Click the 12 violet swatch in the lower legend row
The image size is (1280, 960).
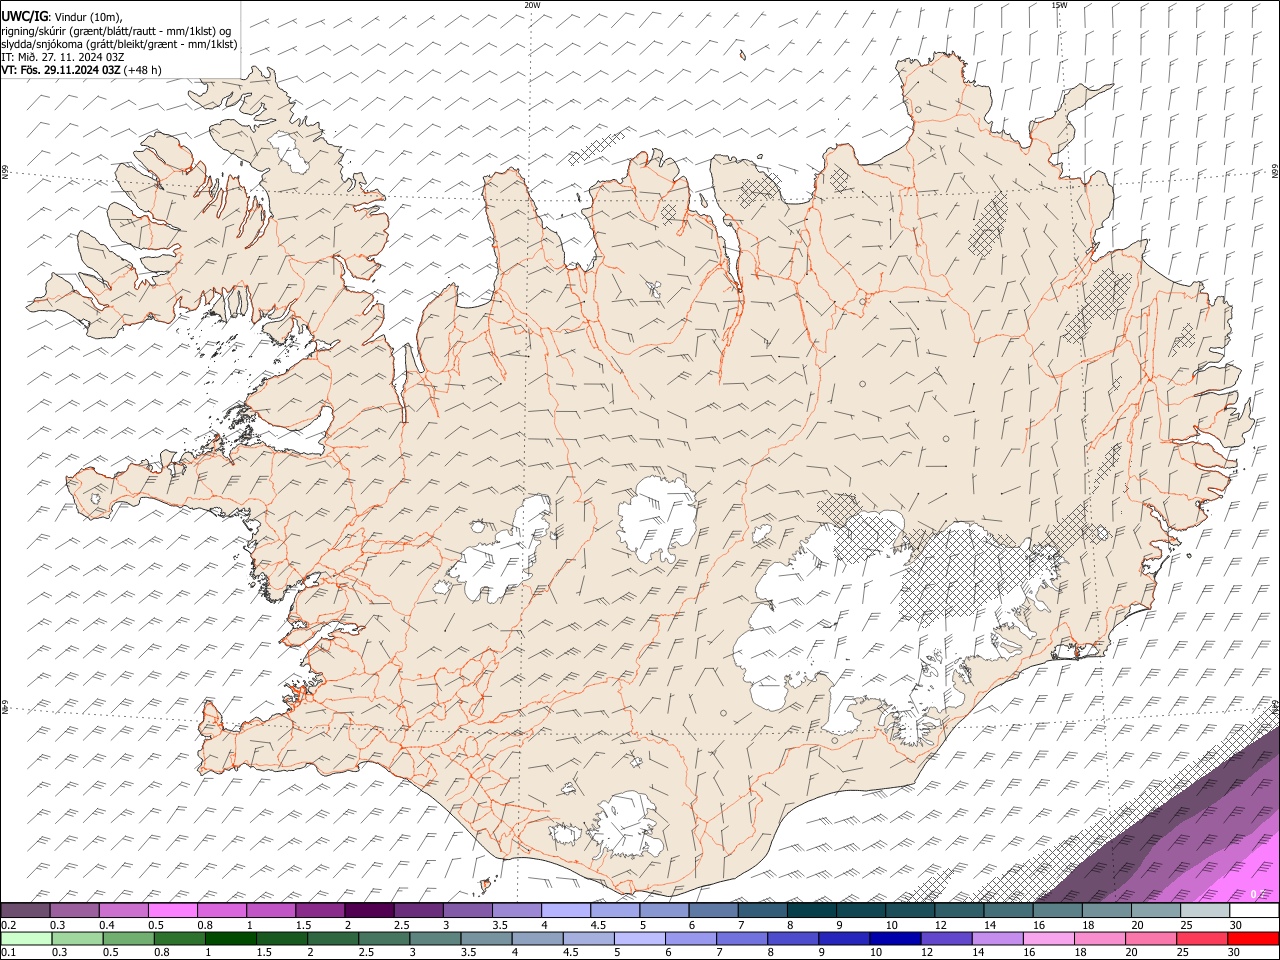click(947, 939)
